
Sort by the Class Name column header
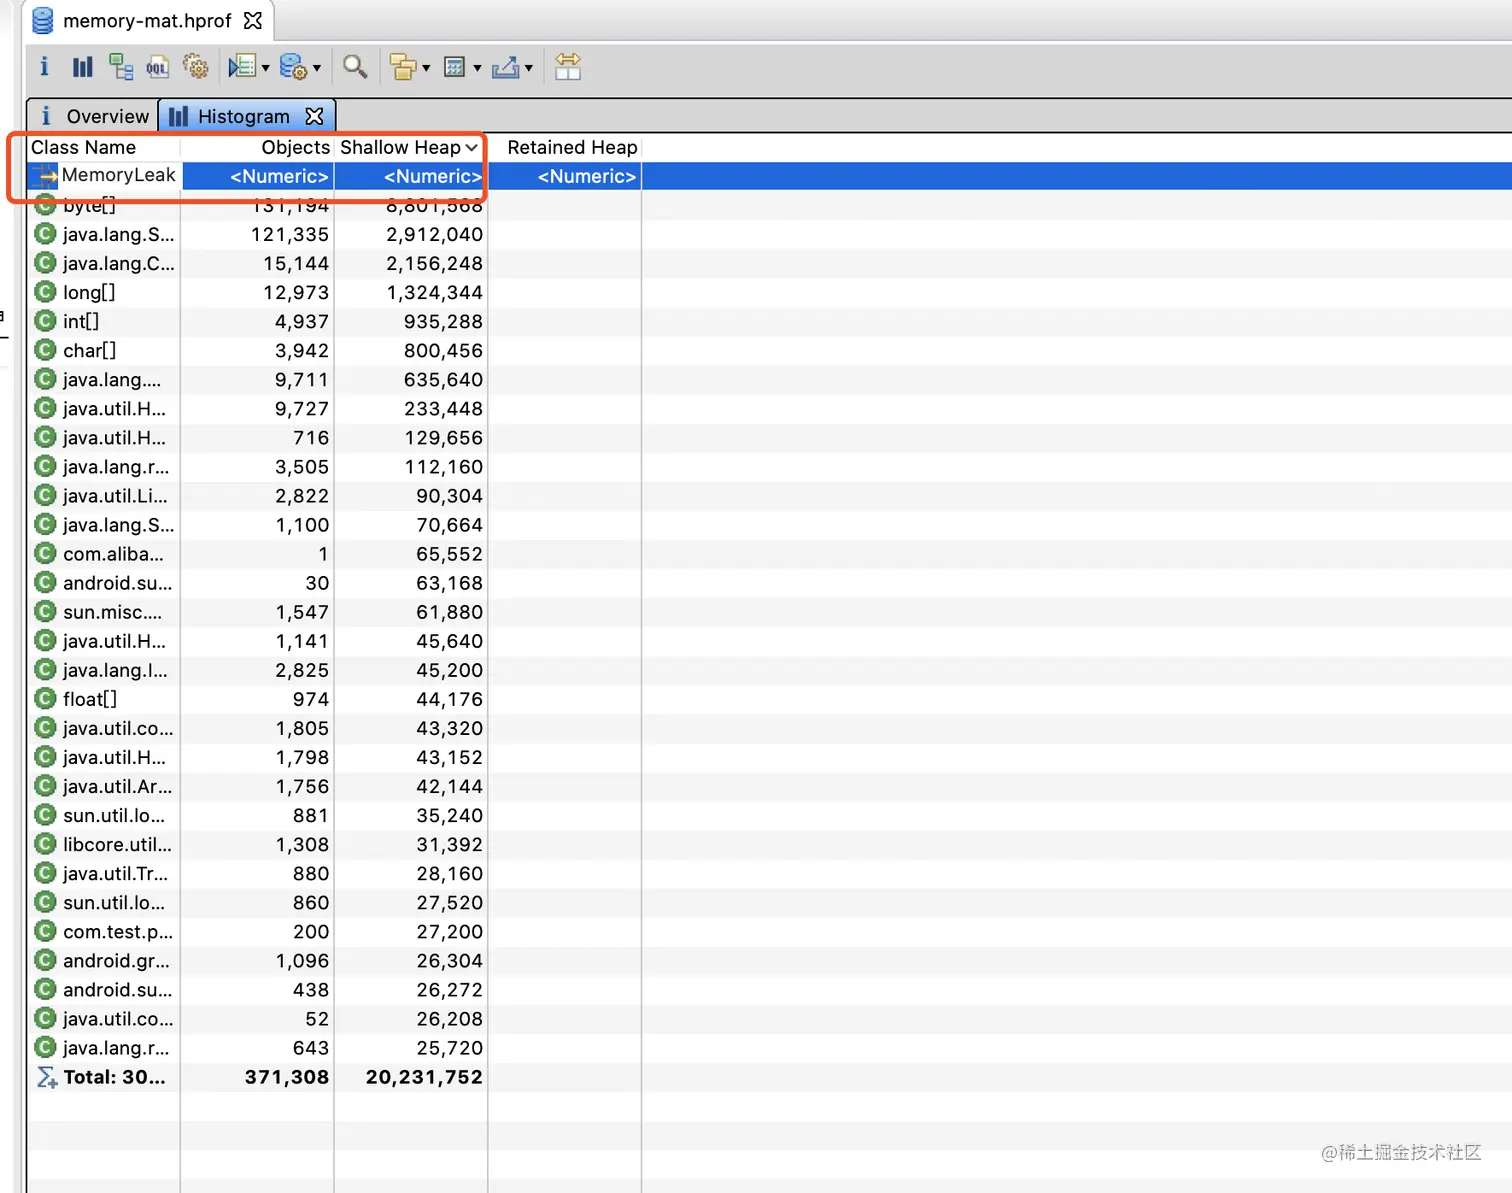click(x=104, y=147)
